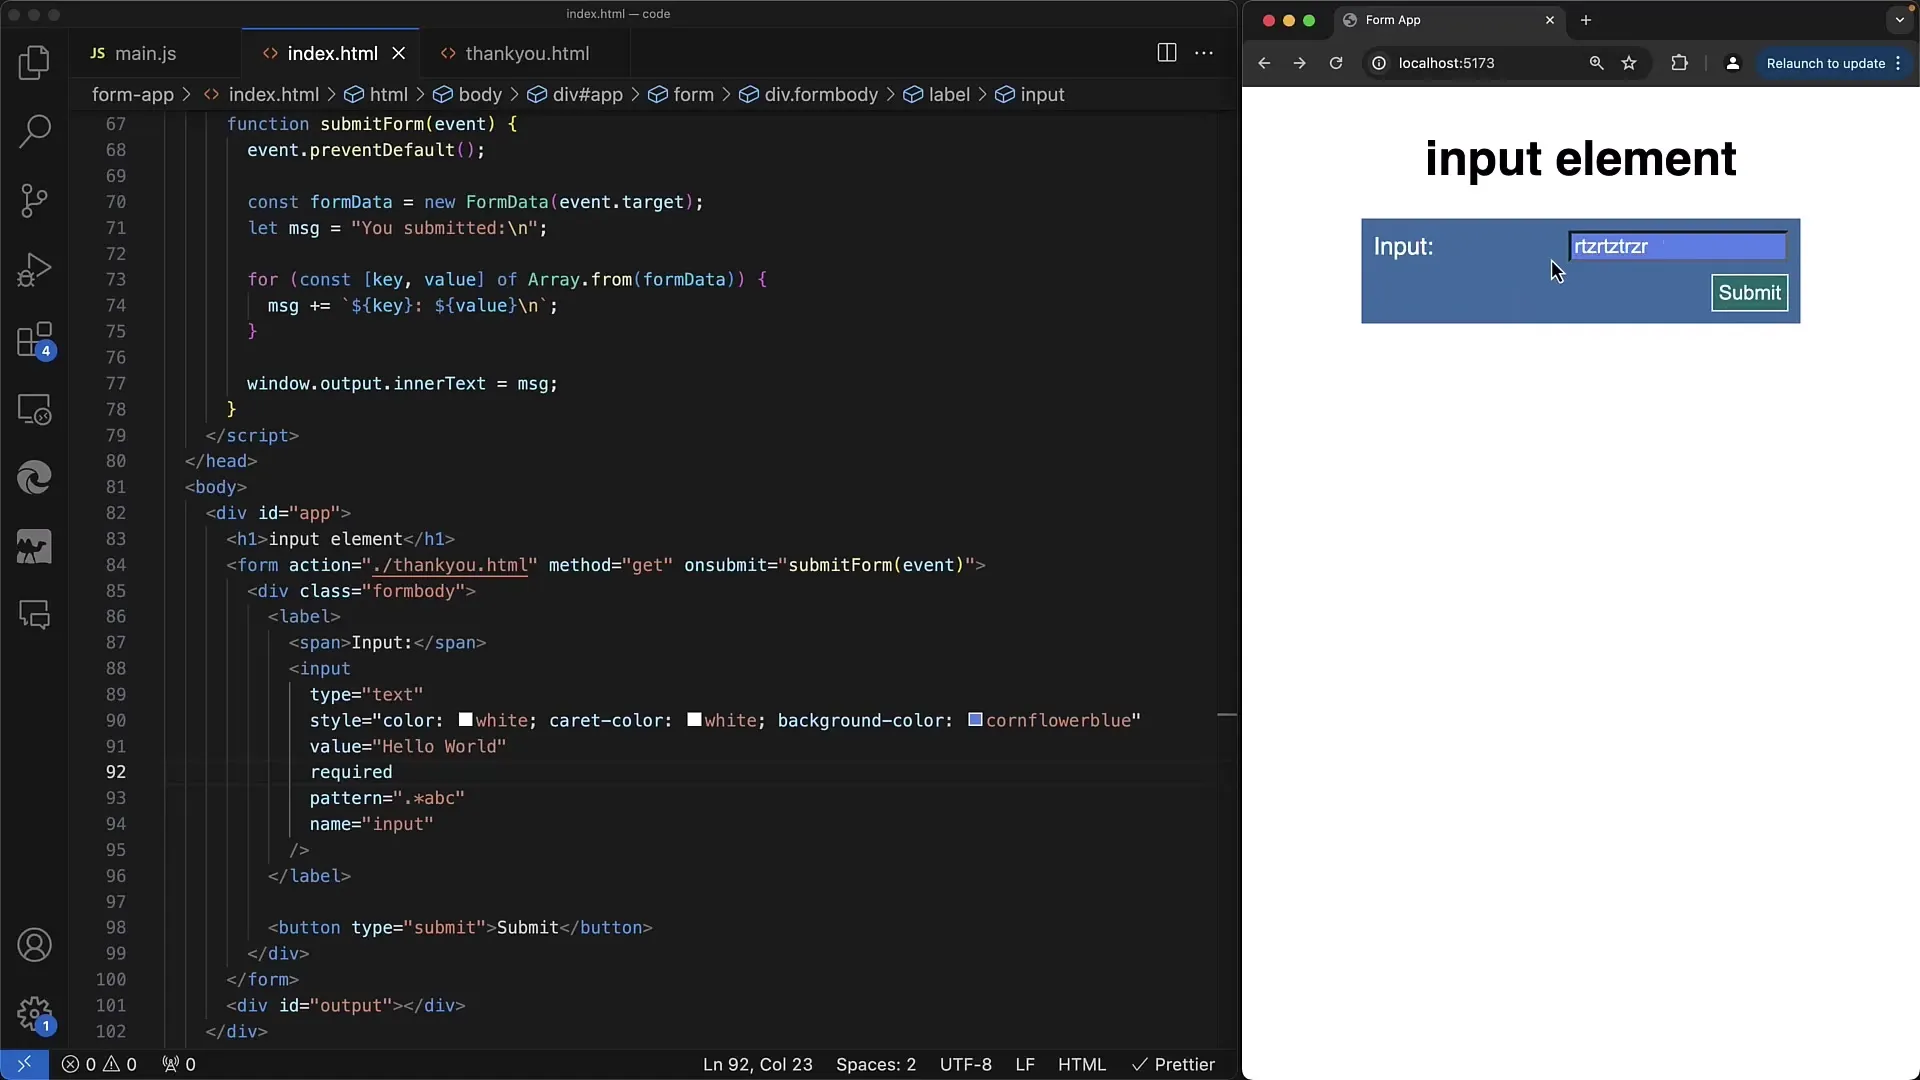1920x1080 pixels.
Task: Click the Source Control icon in sidebar
Action: [x=34, y=200]
